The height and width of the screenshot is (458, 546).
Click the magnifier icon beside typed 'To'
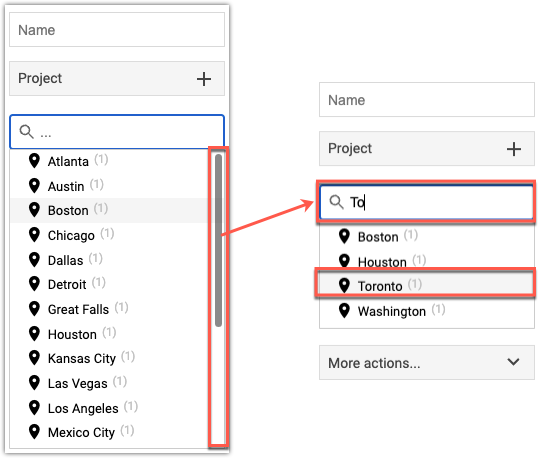coord(336,202)
